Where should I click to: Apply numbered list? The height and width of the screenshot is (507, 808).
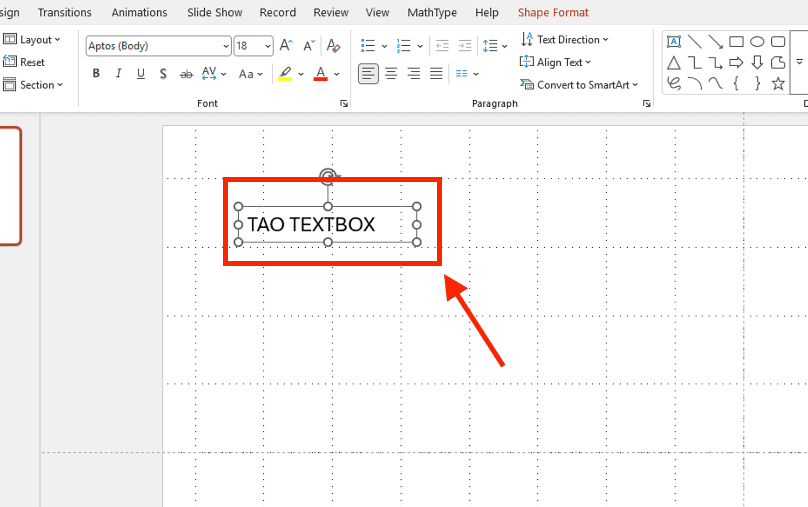(x=403, y=45)
